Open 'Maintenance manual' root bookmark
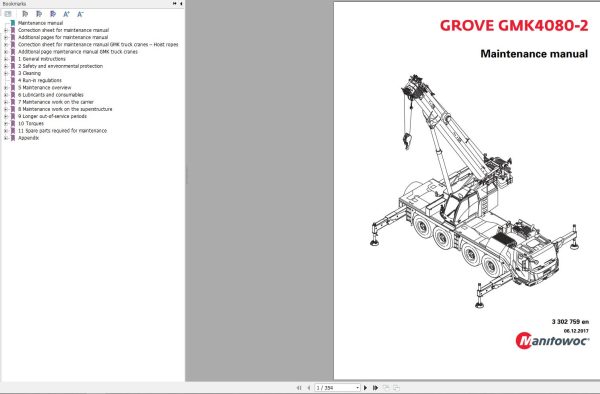This screenshot has width=600, height=394. [40, 23]
